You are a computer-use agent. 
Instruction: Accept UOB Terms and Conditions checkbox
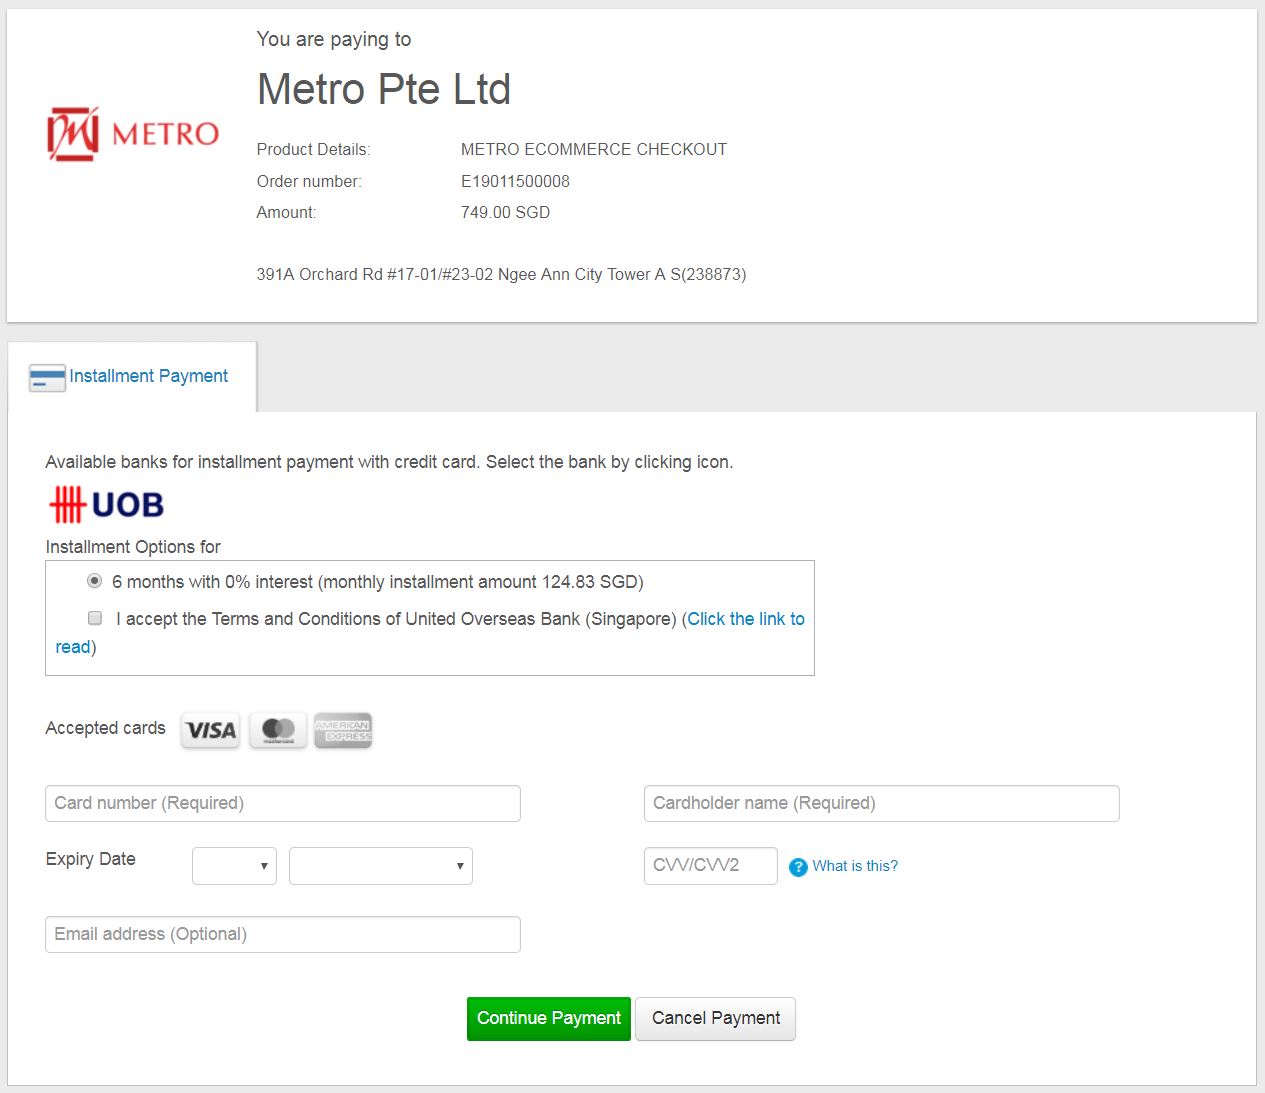click(95, 618)
